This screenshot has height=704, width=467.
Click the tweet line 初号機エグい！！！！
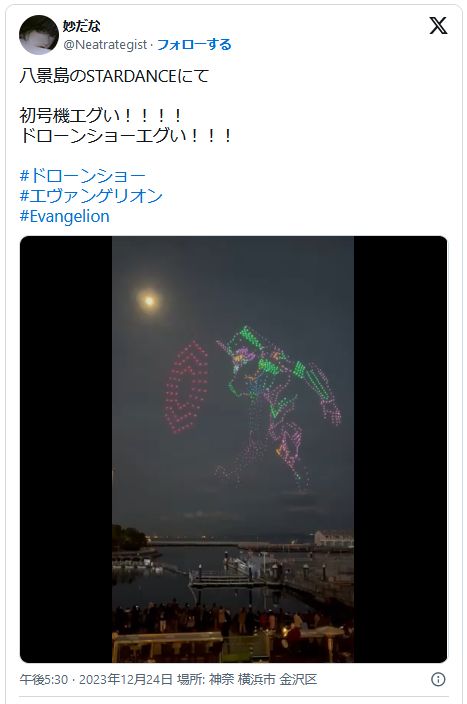coord(102,115)
